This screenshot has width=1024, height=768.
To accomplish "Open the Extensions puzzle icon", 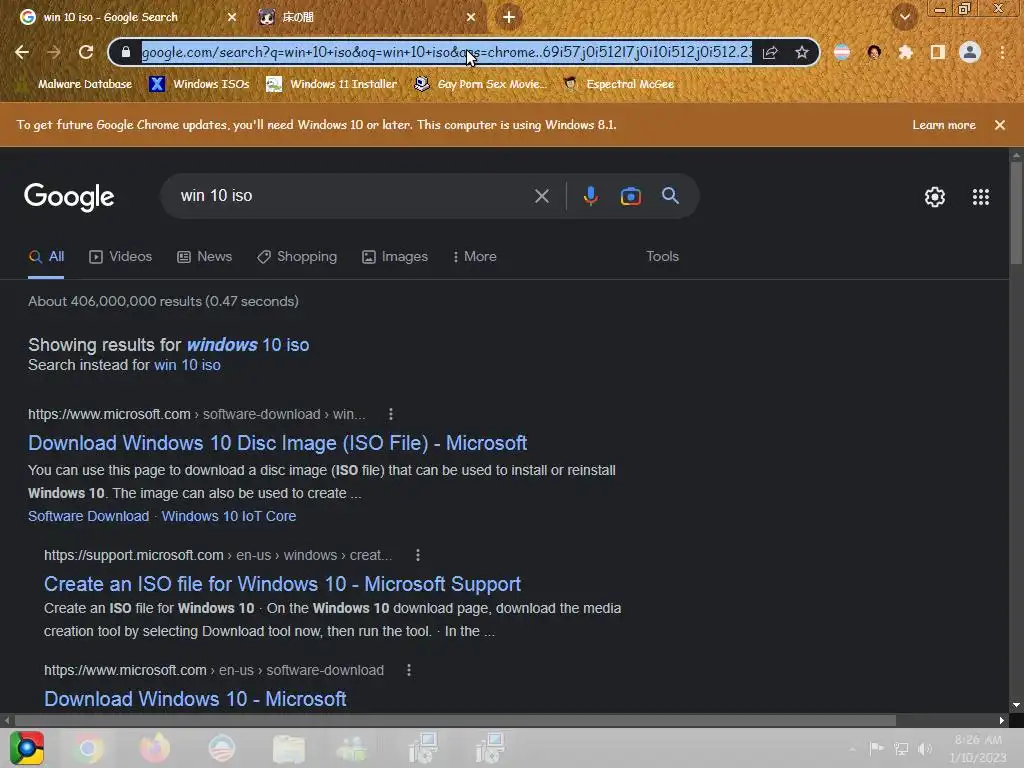I will (905, 52).
